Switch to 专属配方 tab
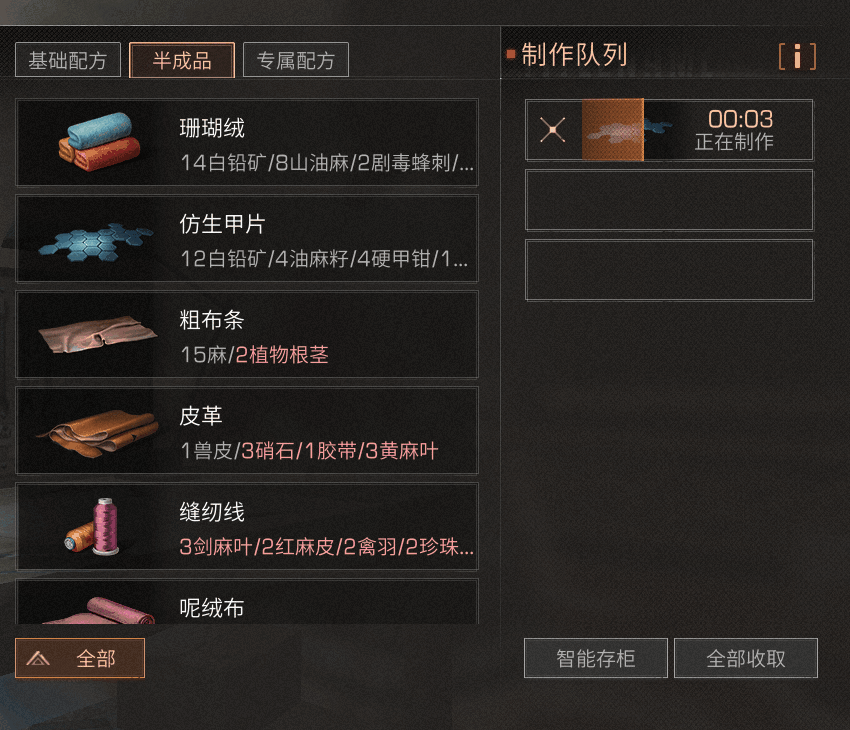The height and width of the screenshot is (730, 850). [x=295, y=60]
